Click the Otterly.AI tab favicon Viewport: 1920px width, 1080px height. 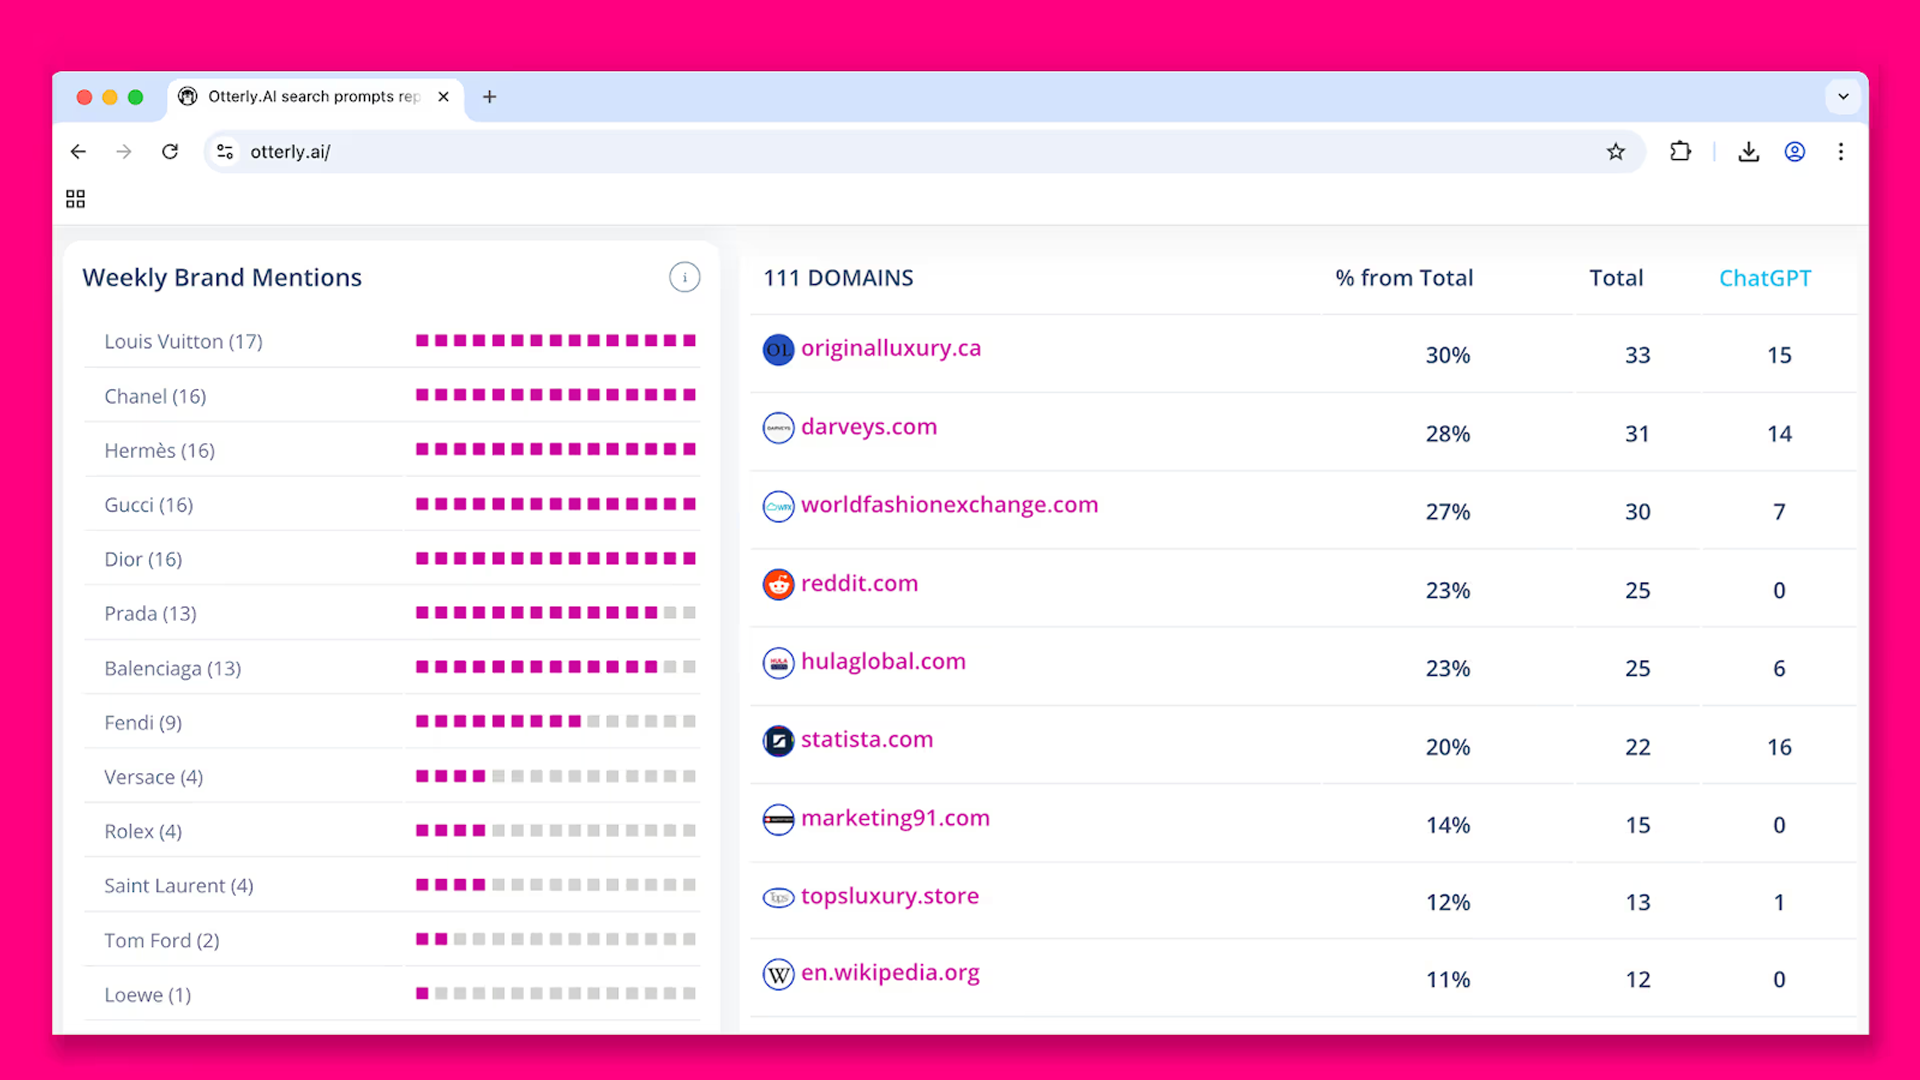pyautogui.click(x=187, y=96)
